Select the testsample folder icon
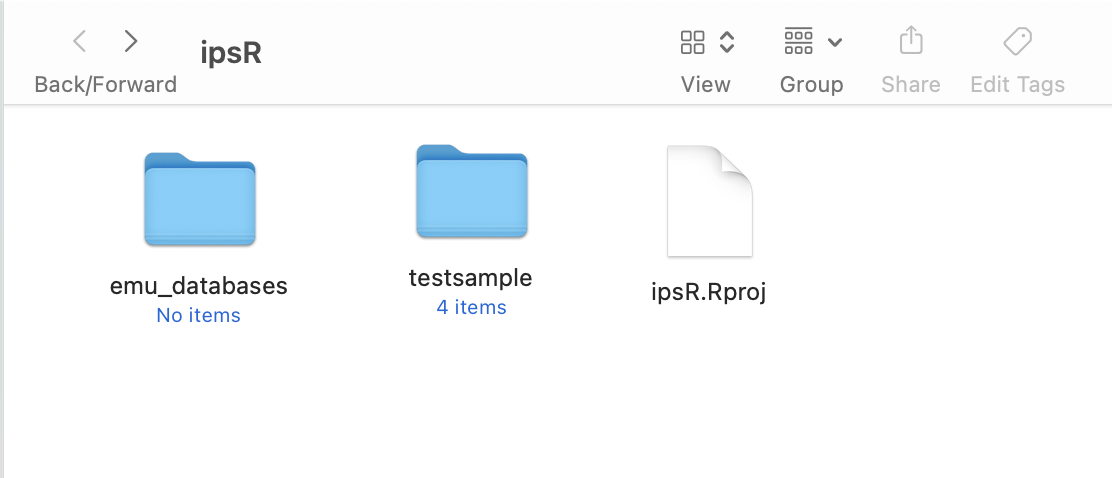This screenshot has width=1112, height=478. click(x=471, y=192)
